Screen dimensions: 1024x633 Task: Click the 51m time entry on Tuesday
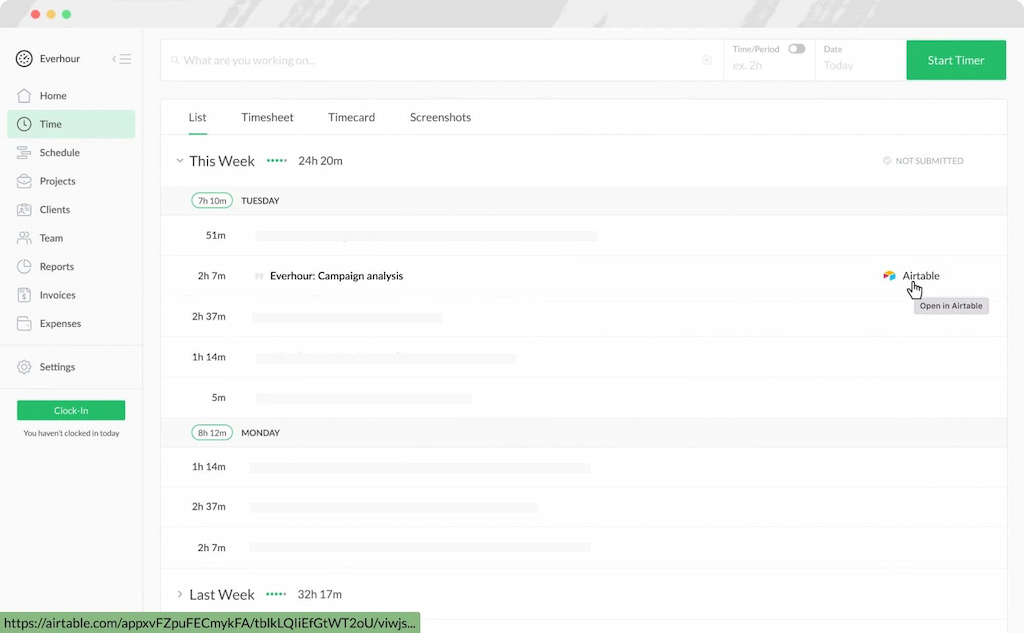pyautogui.click(x=216, y=235)
